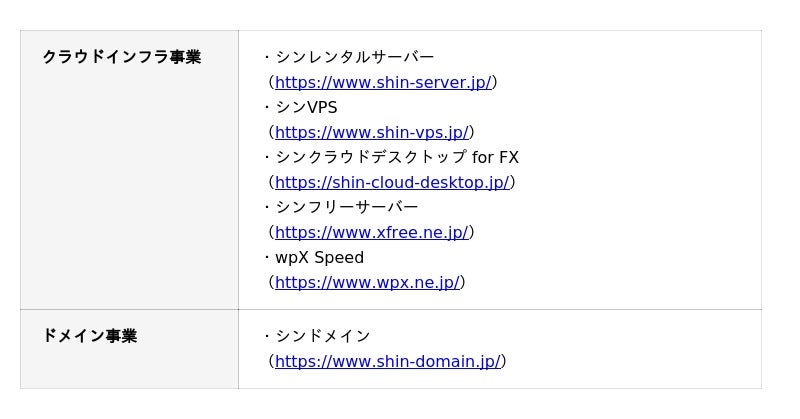
Task: Open the wpx.ne.jp link
Action: point(366,282)
